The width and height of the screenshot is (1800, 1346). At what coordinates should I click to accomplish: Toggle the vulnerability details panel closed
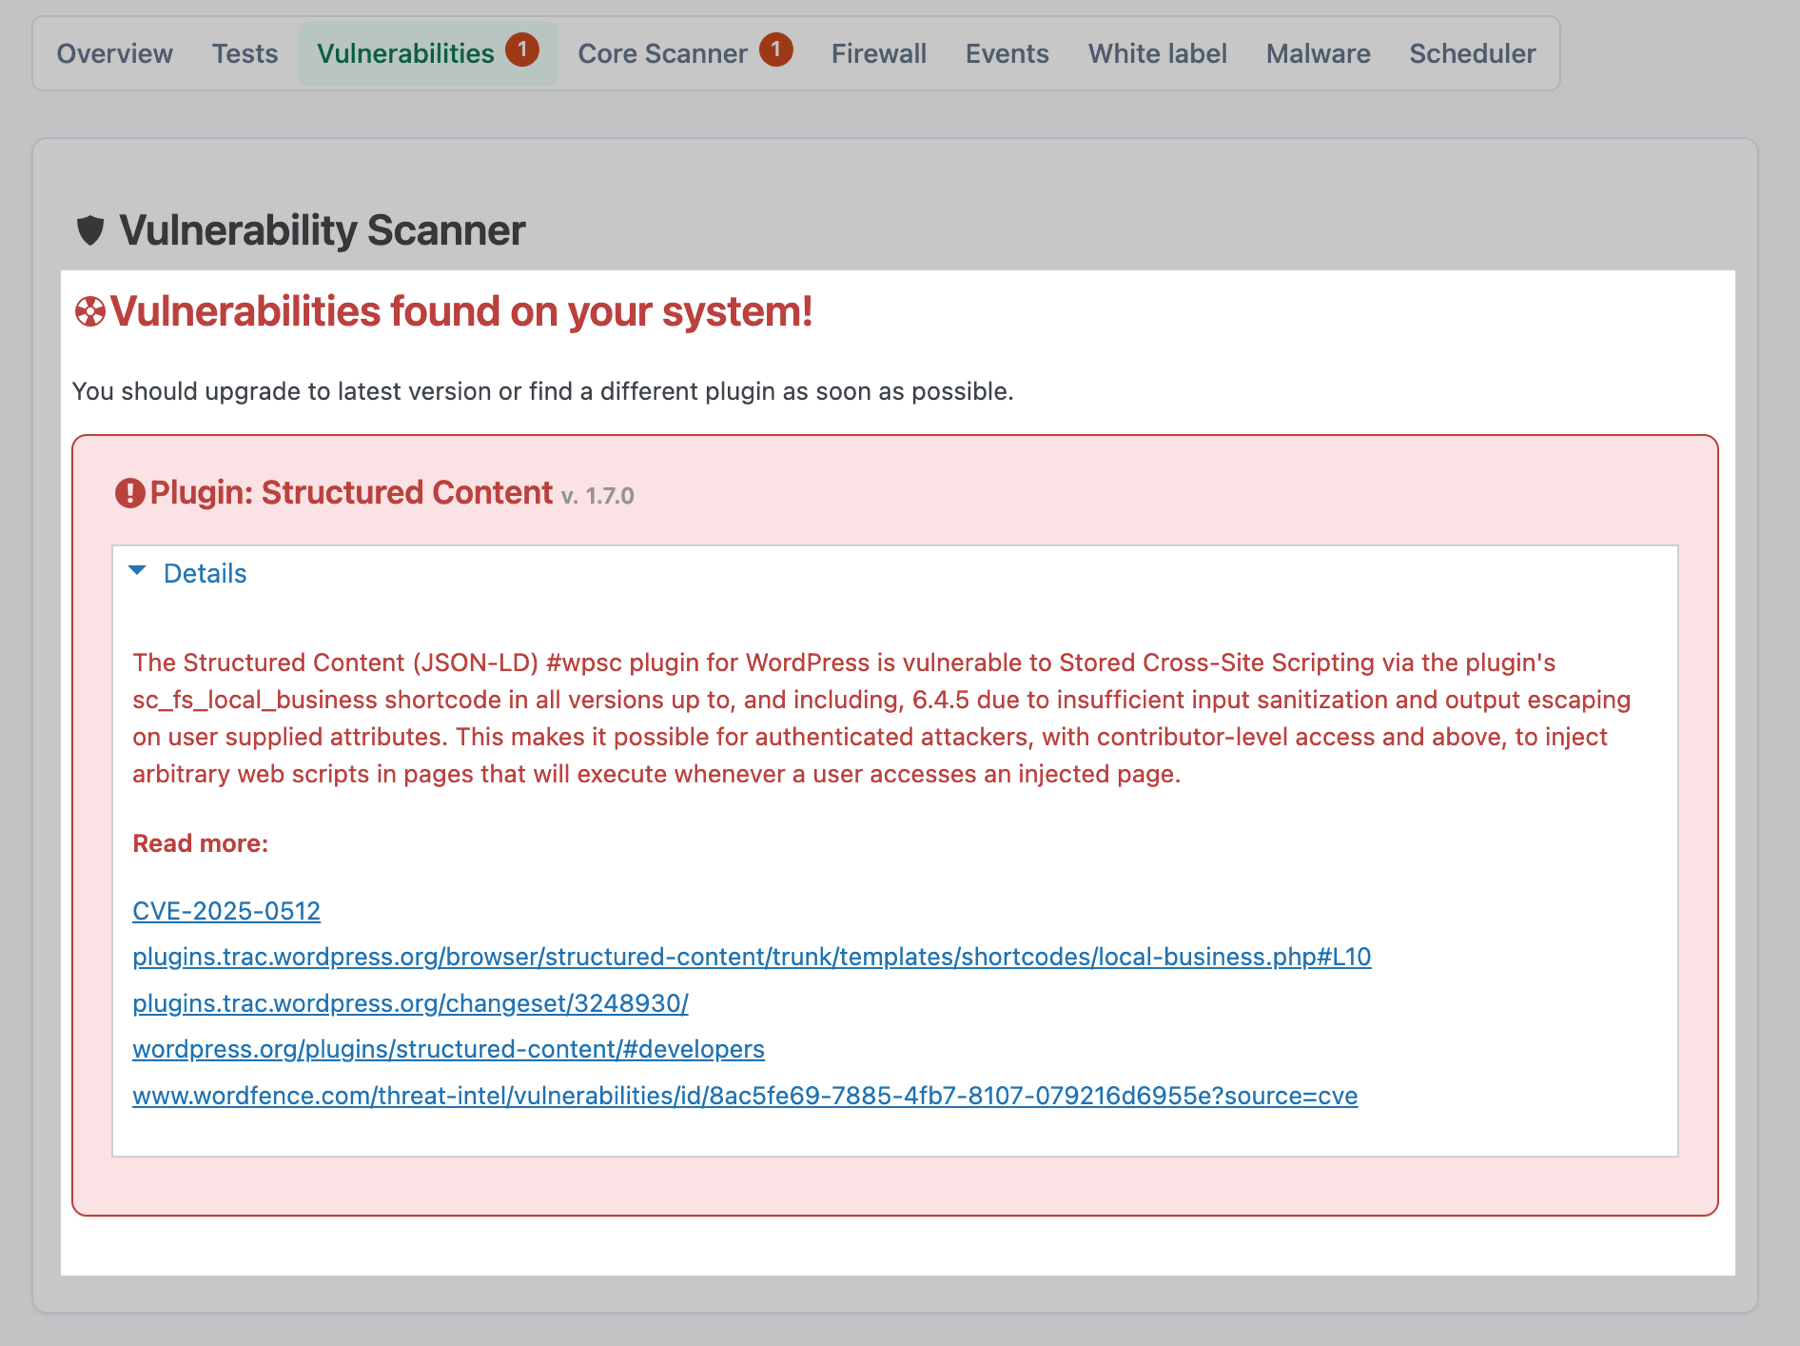(188, 572)
